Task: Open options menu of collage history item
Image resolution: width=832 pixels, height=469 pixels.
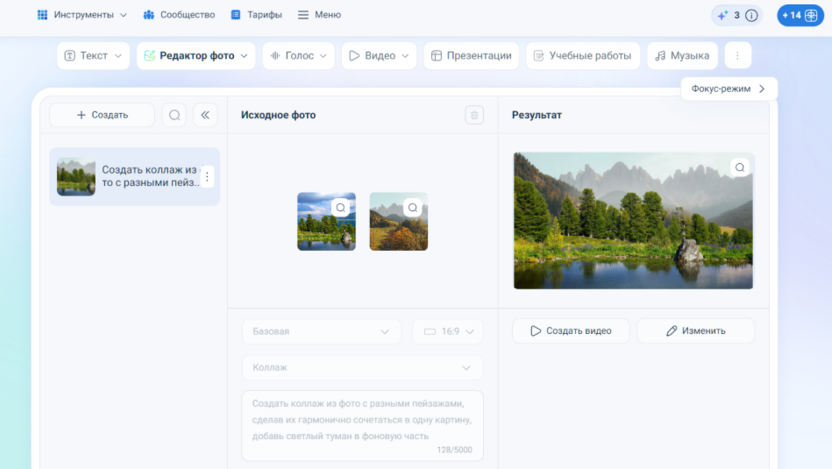Action: (x=207, y=176)
